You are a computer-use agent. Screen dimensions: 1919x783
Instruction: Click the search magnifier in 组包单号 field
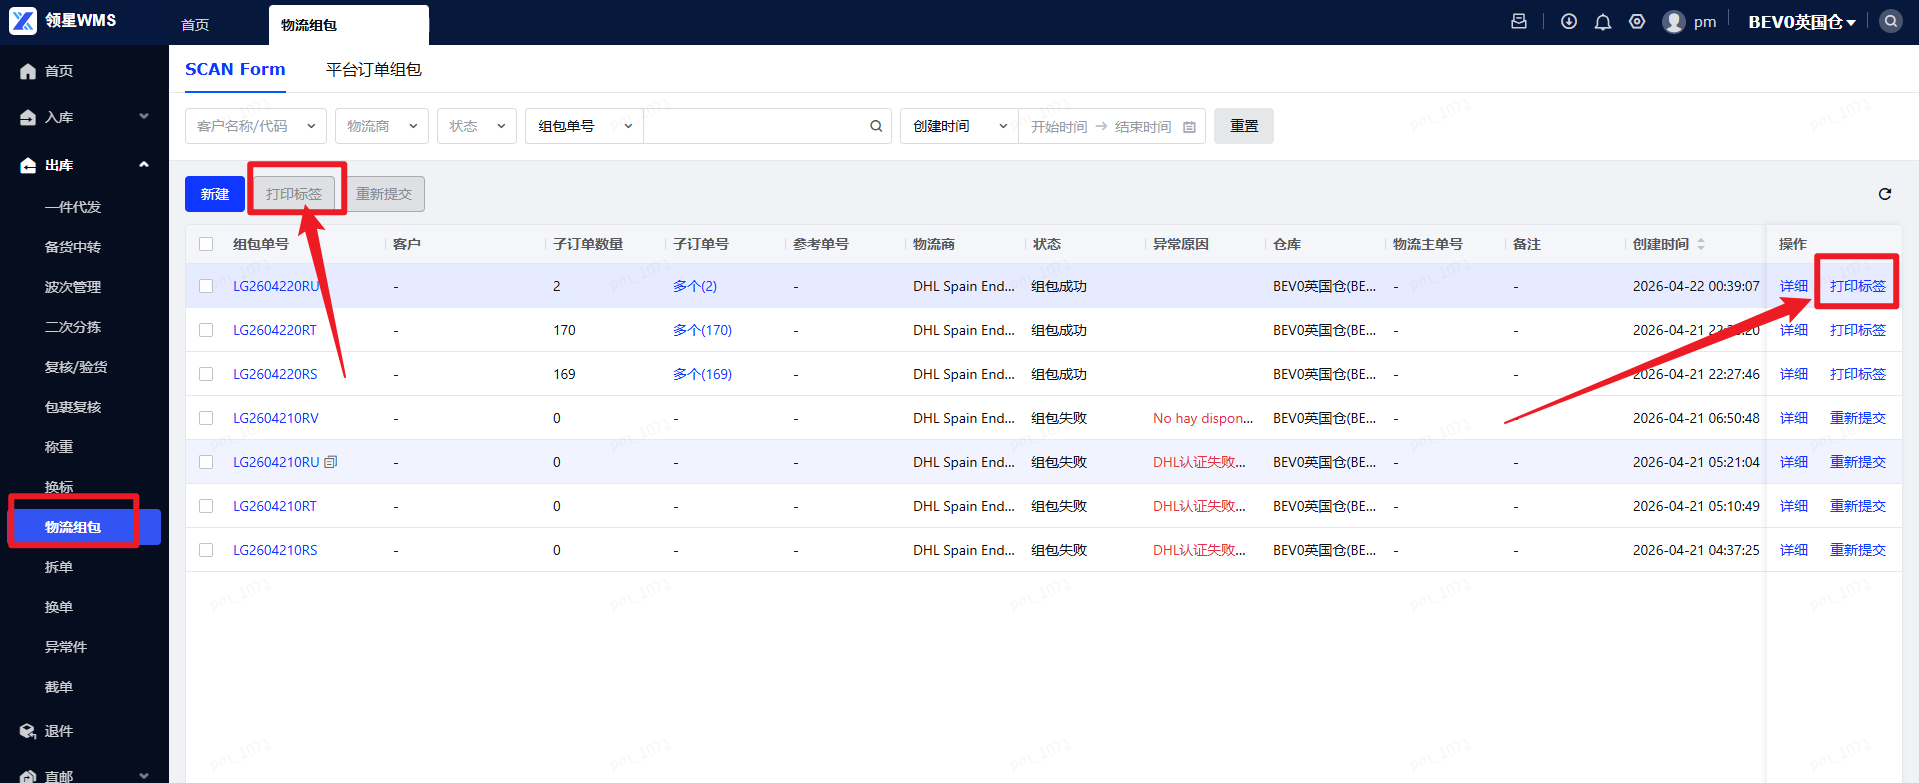pyautogui.click(x=876, y=126)
